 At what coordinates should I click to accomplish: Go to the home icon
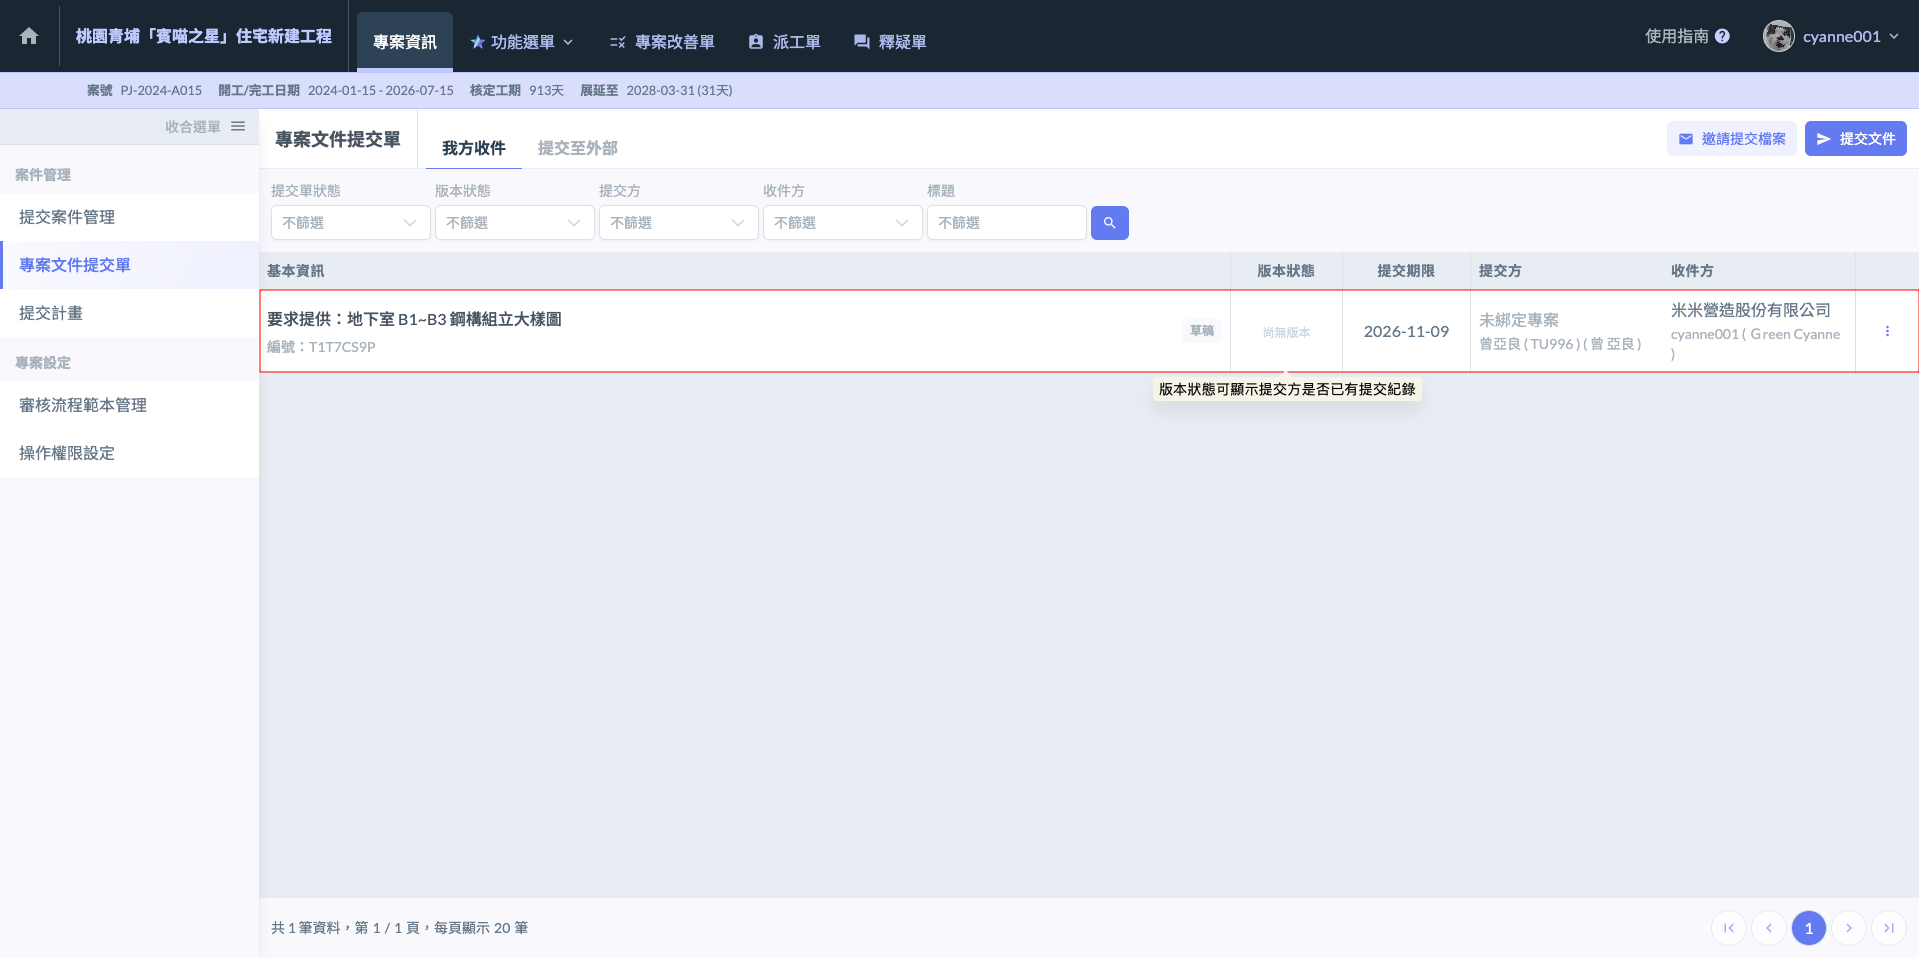[x=29, y=36]
